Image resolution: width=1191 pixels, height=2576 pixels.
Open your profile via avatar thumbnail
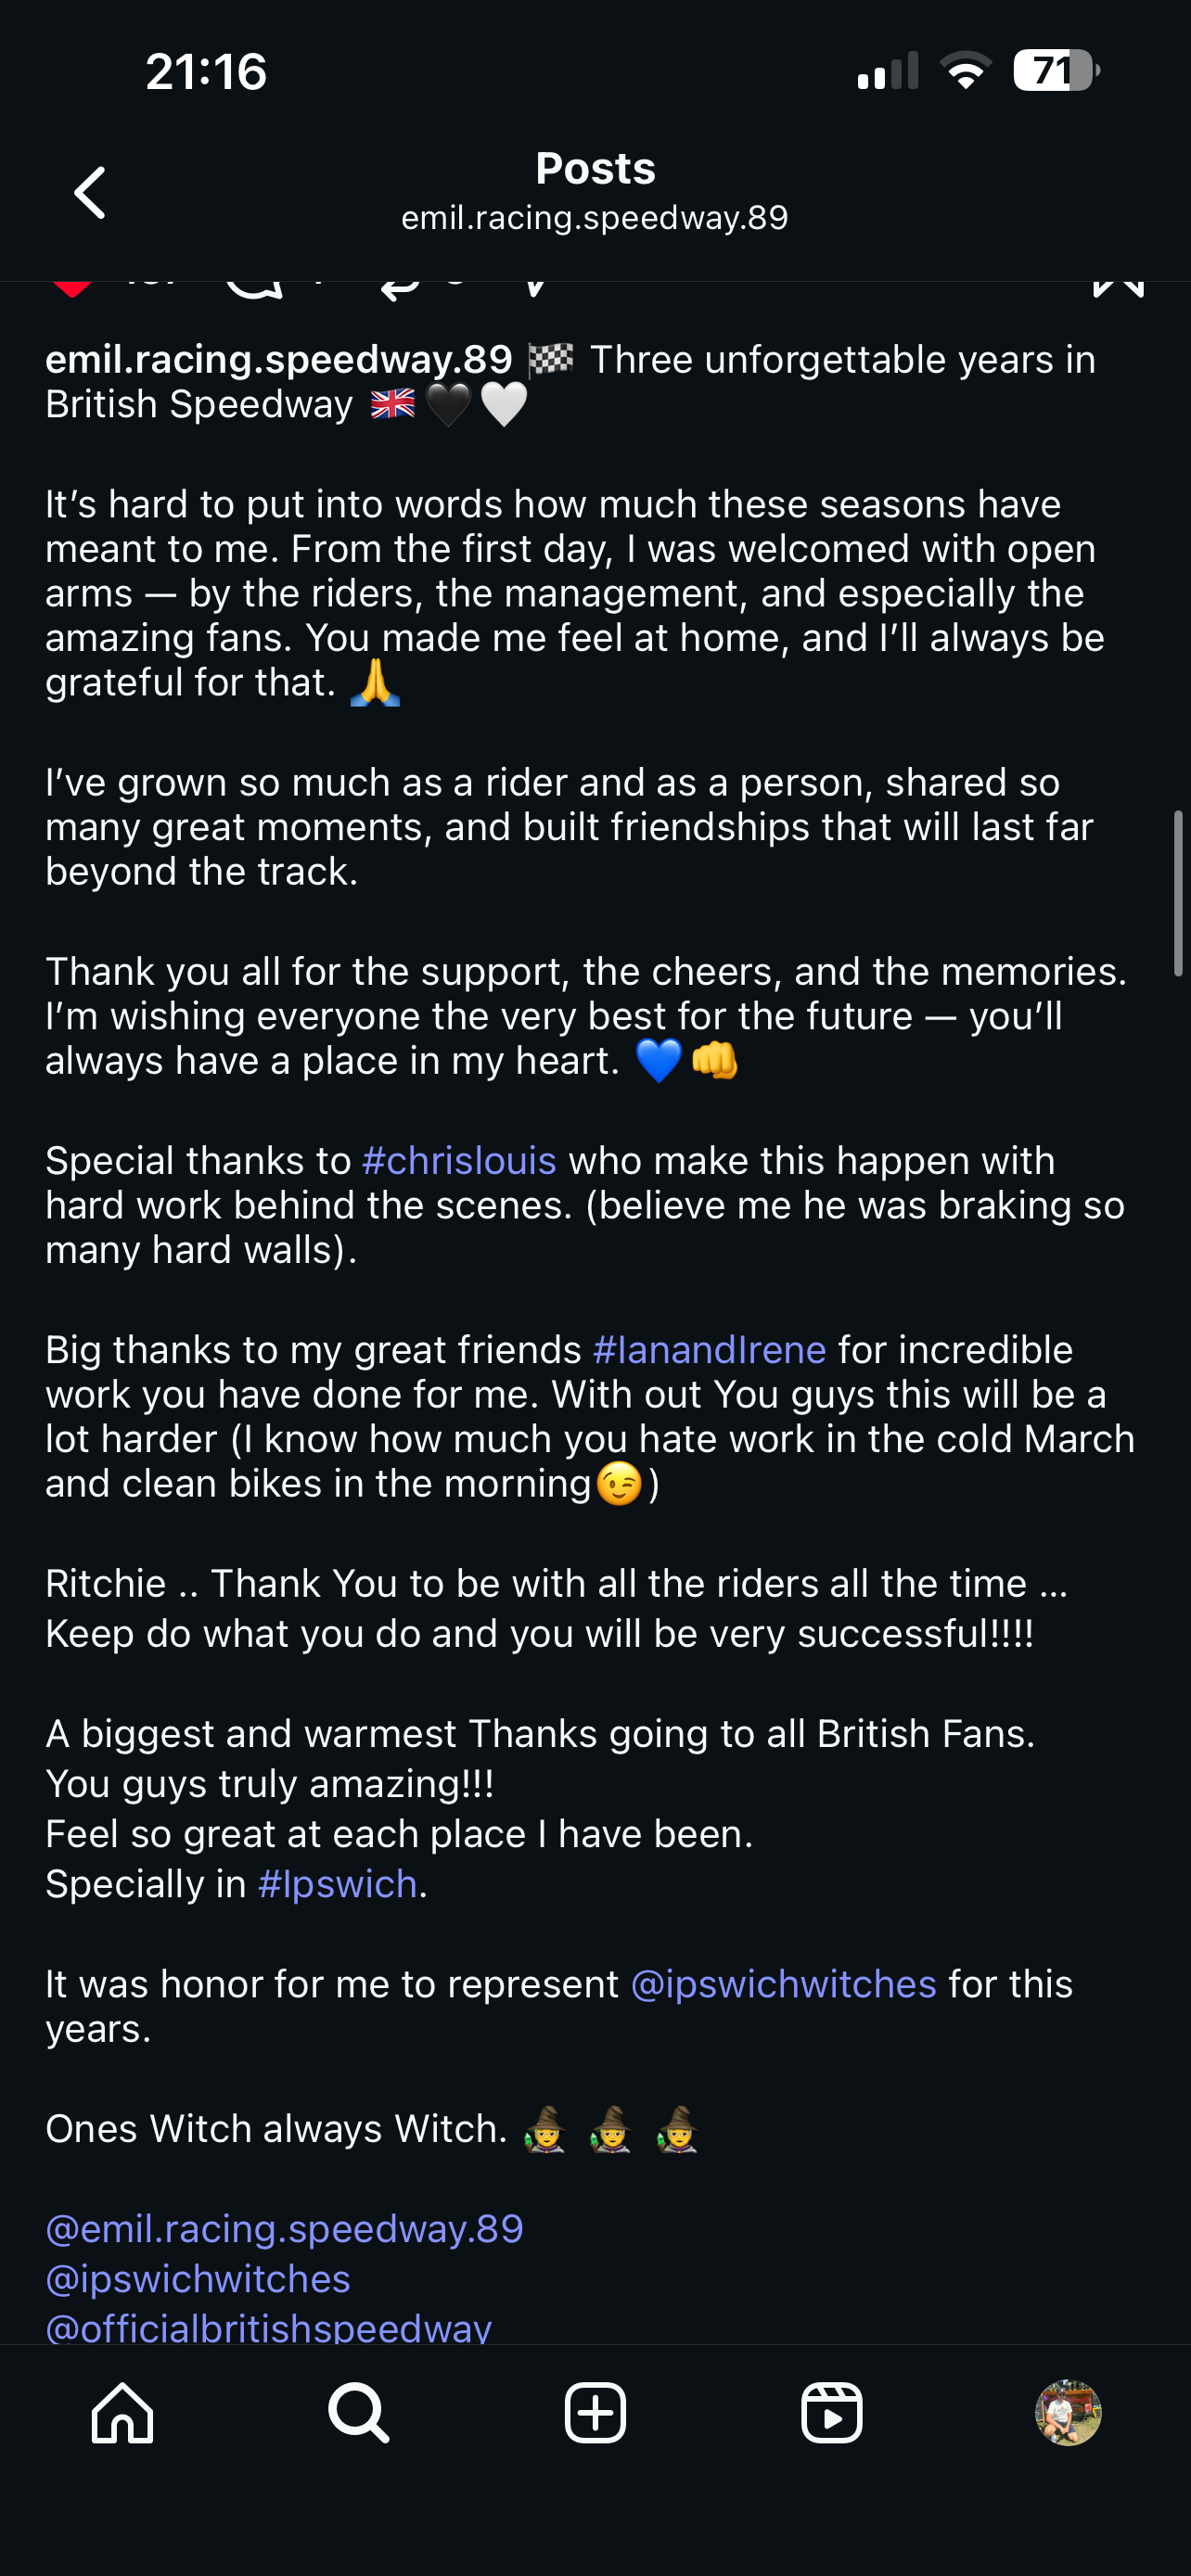coord(1068,2413)
